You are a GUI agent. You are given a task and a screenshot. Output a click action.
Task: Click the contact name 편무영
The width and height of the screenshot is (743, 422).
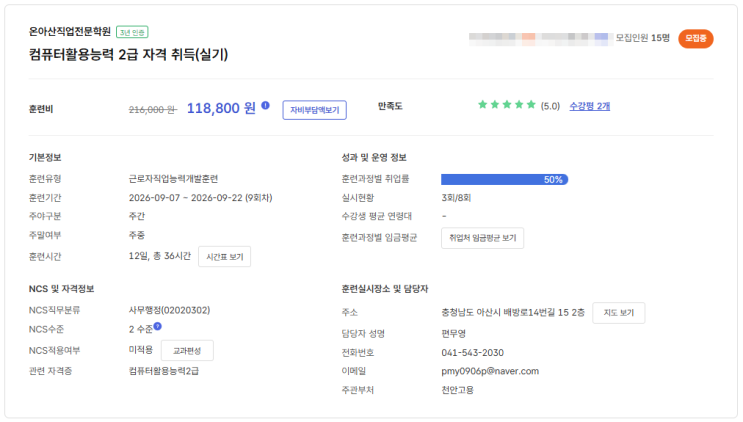(x=453, y=334)
